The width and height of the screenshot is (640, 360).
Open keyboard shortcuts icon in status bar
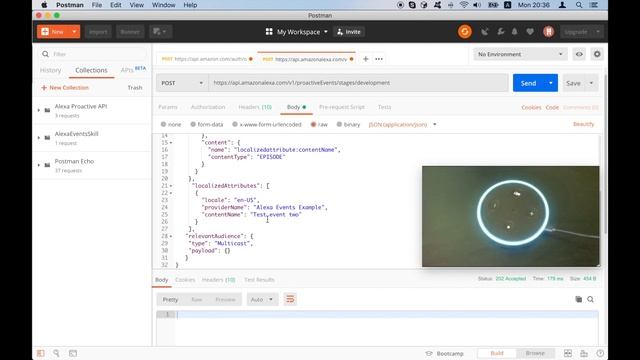[584, 353]
